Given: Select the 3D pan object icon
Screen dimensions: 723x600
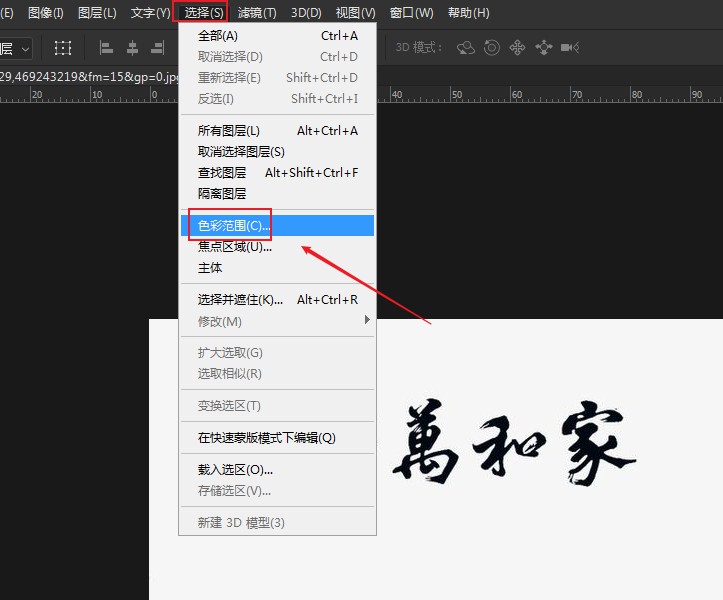Looking at the screenshot, I should point(517,47).
